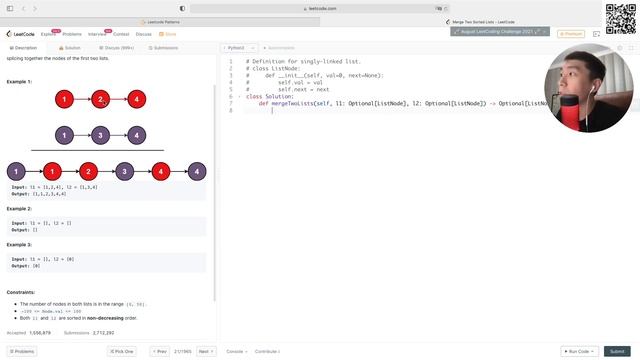Click the Premium button
The image size is (640, 360).
[x=571, y=34]
